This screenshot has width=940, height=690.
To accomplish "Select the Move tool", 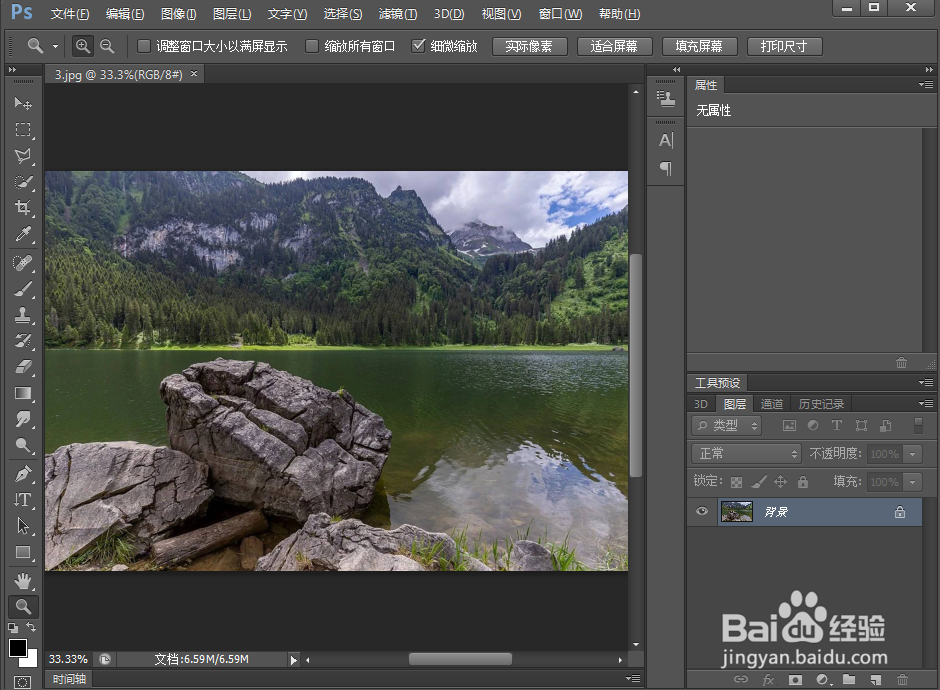I will point(23,103).
